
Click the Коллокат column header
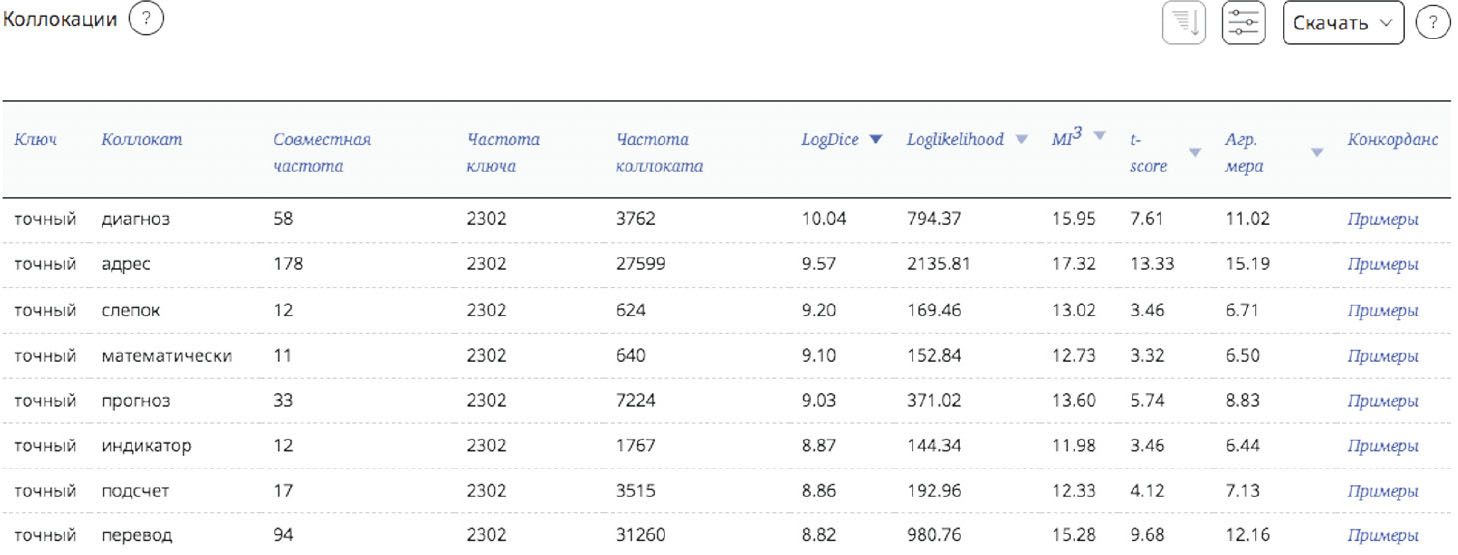click(x=142, y=140)
